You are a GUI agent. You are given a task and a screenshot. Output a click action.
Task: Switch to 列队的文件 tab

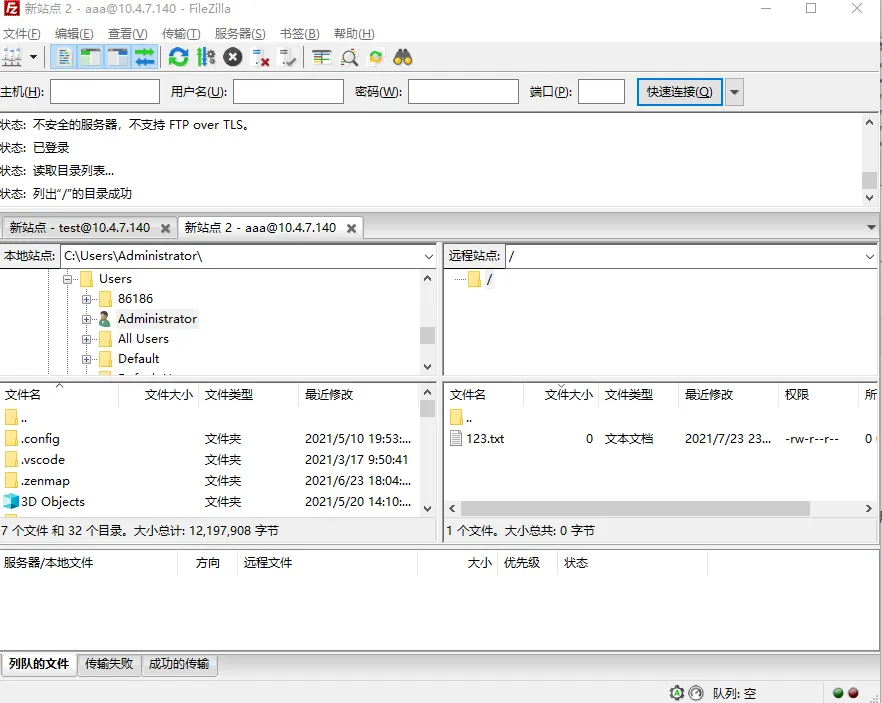[39, 664]
